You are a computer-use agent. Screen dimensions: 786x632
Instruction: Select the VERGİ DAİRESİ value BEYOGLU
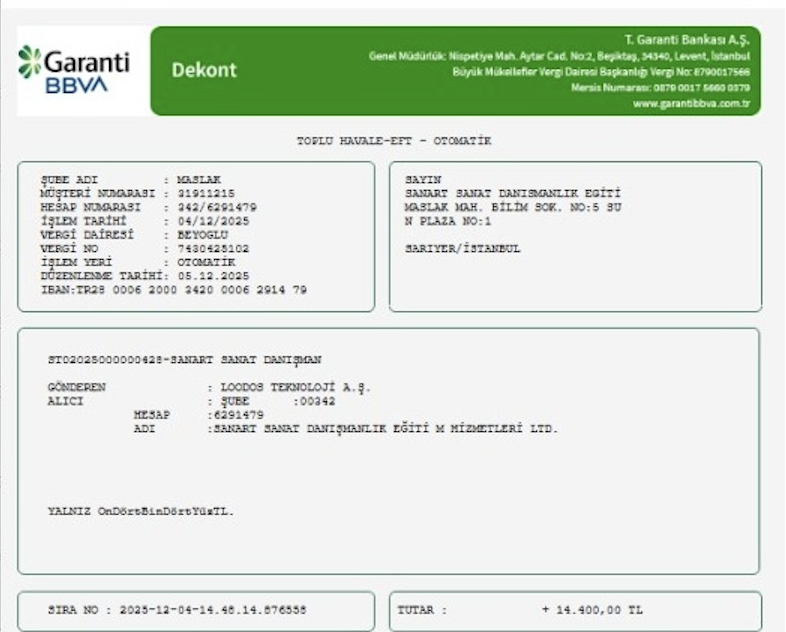coord(203,235)
